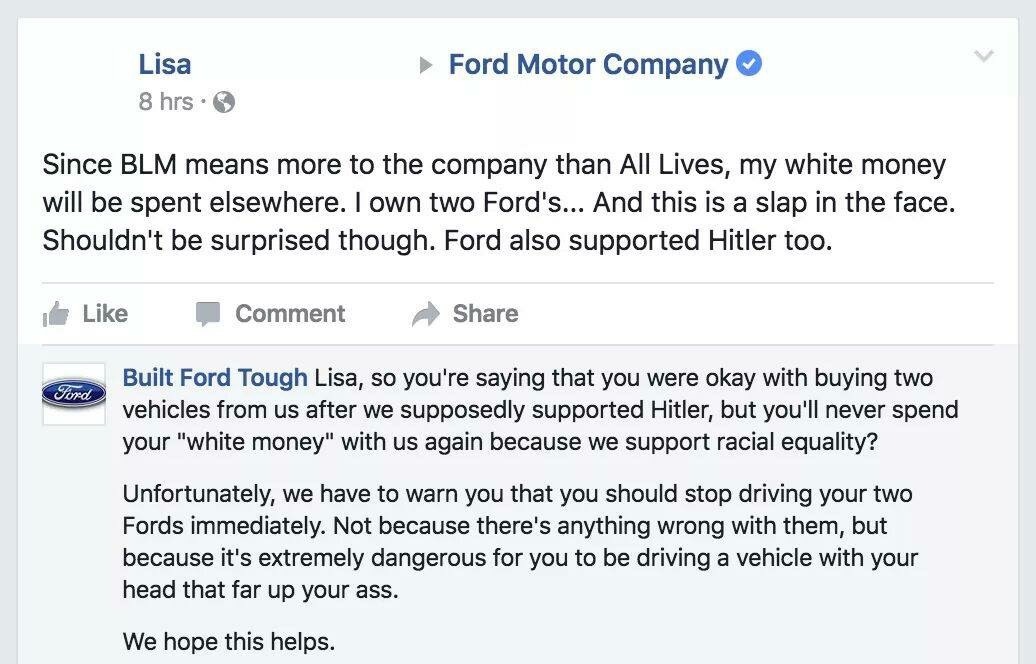The image size is (1036, 664).
Task: Open the post options chevron menu
Action: [x=984, y=57]
